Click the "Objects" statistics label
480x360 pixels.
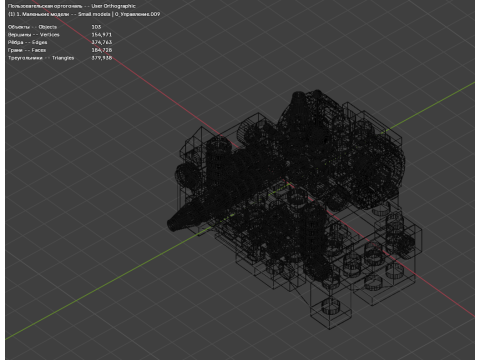[48, 27]
